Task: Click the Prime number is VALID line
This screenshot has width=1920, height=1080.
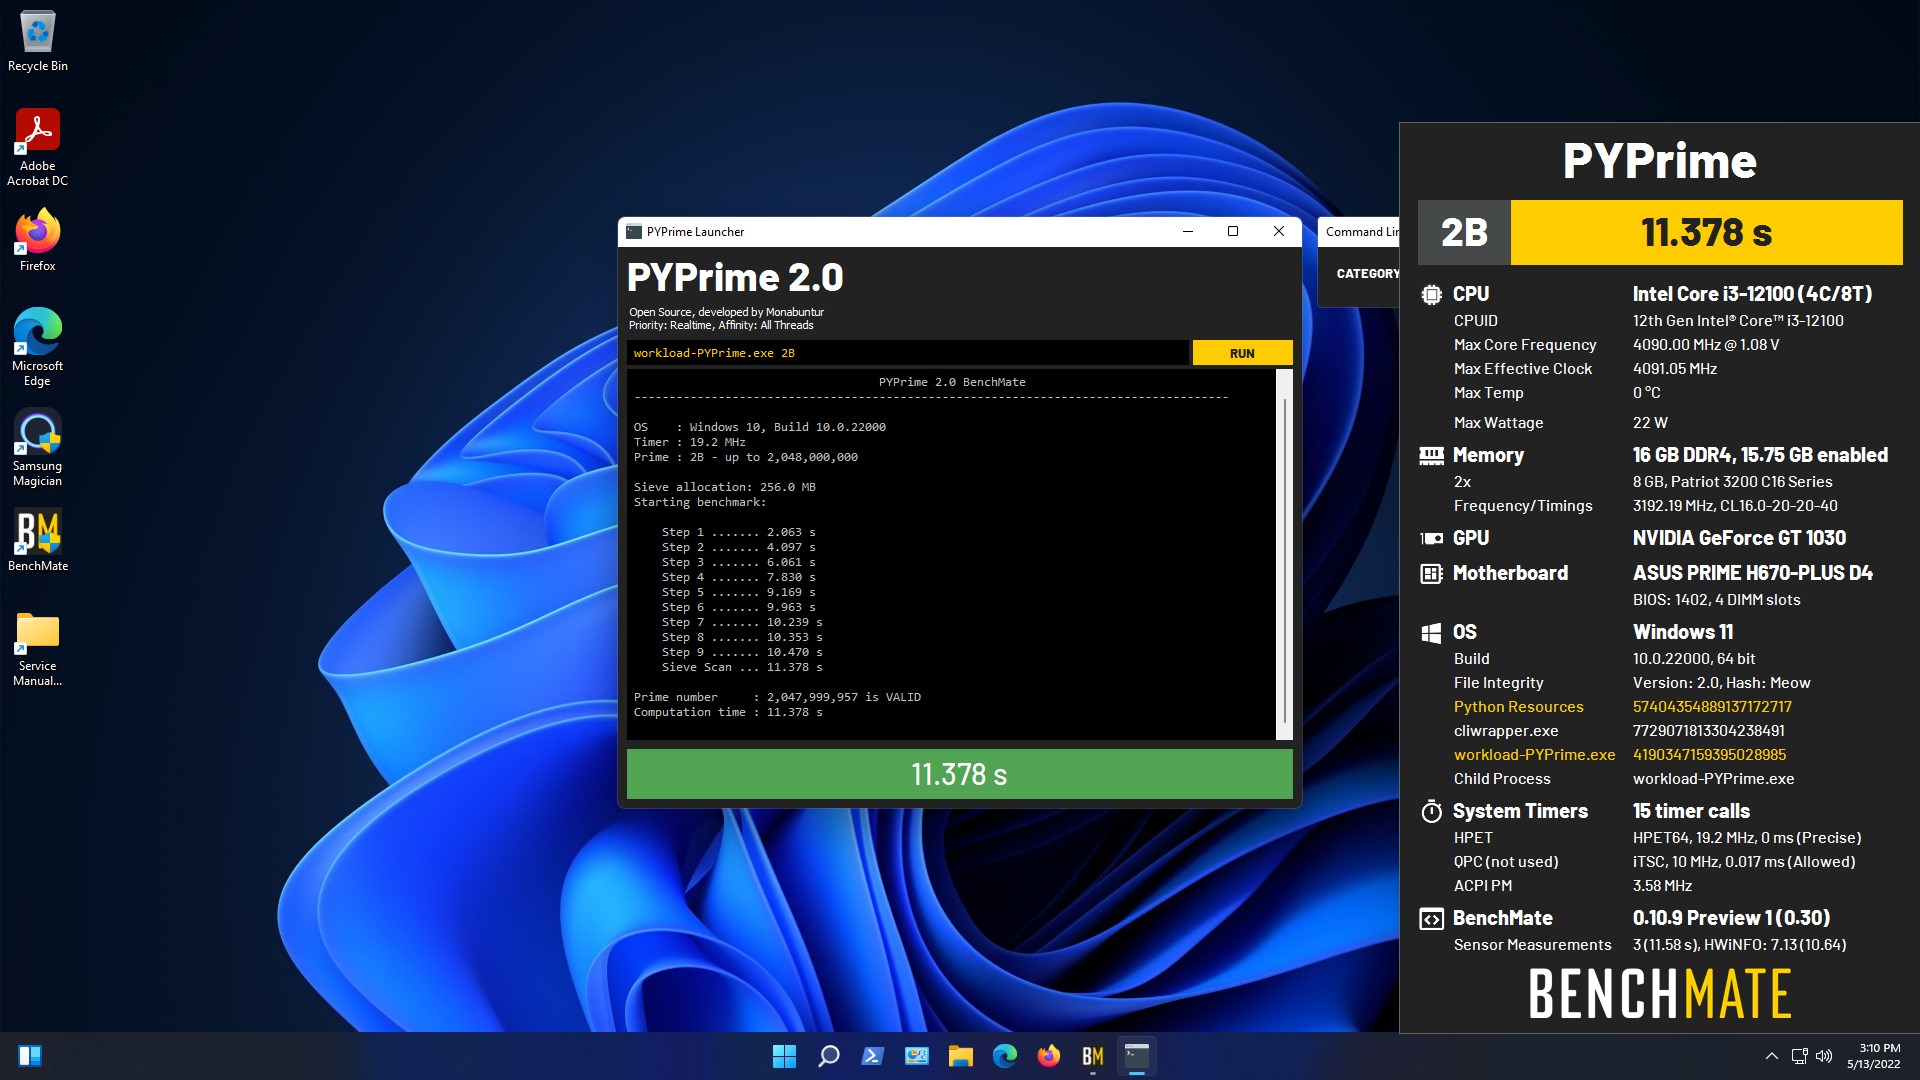Action: pyautogui.click(x=777, y=697)
